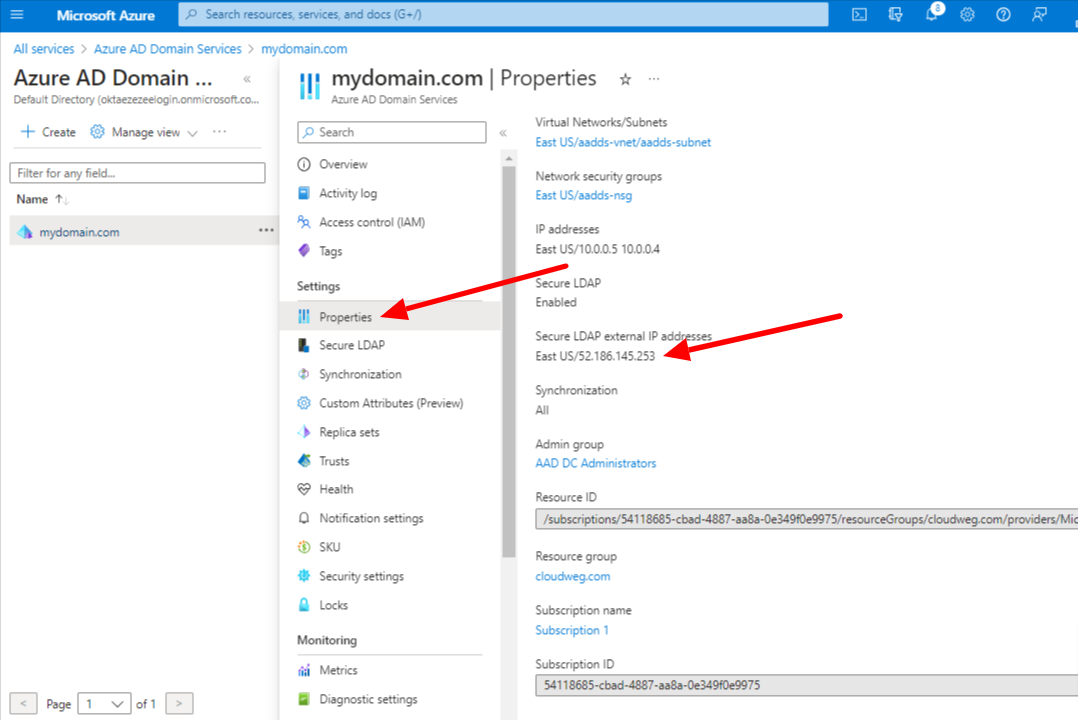The image size is (1078, 720).
Task: Open Directories and subscriptions filter icon
Action: click(895, 14)
